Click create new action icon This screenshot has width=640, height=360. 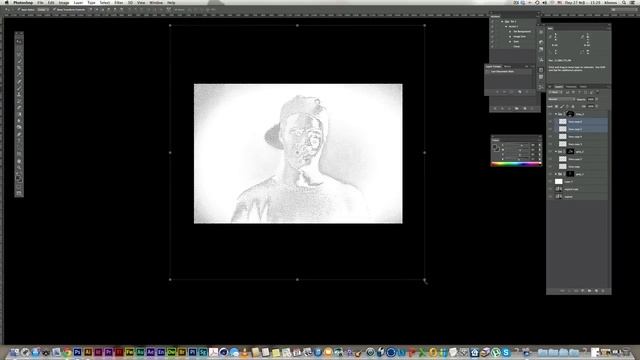coord(525,108)
